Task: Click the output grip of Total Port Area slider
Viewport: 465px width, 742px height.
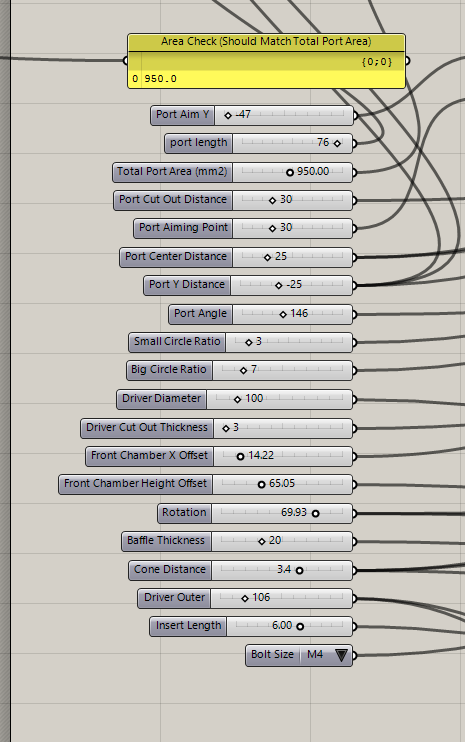Action: tap(355, 172)
